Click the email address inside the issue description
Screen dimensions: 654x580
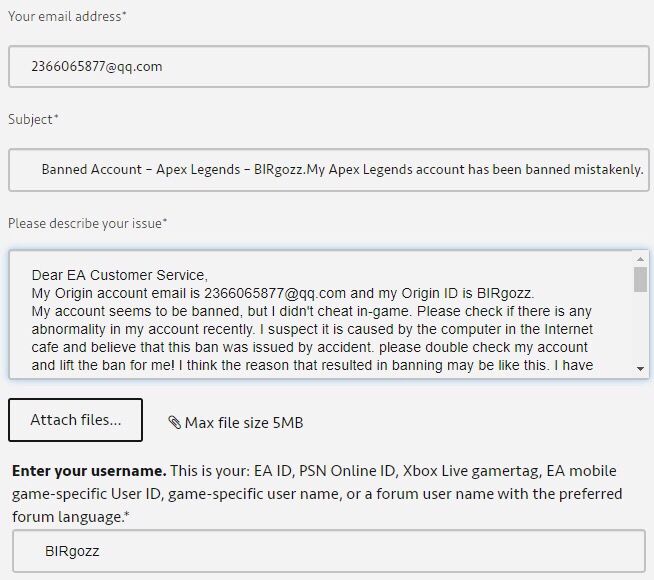[275, 293]
